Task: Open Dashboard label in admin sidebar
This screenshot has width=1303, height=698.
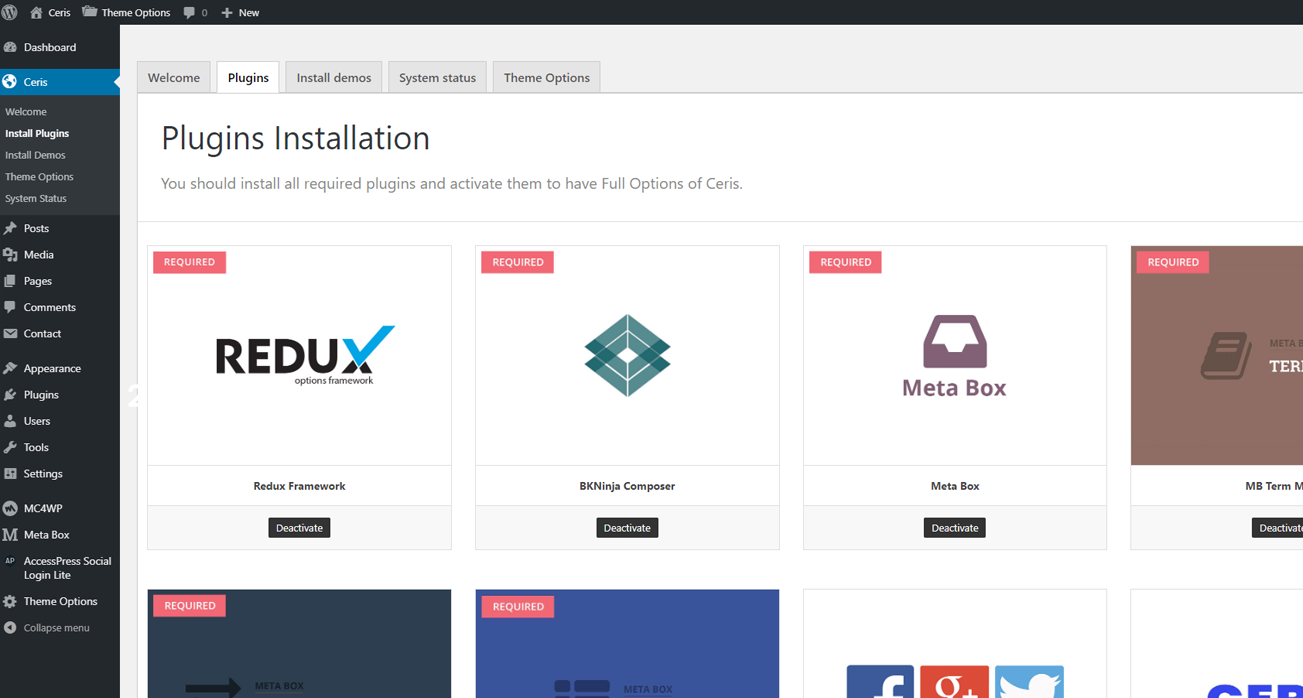Action: coord(50,47)
